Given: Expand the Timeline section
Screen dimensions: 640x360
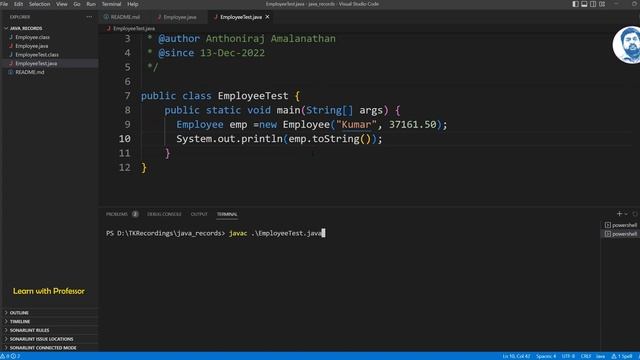Looking at the screenshot, I should pos(49,322).
